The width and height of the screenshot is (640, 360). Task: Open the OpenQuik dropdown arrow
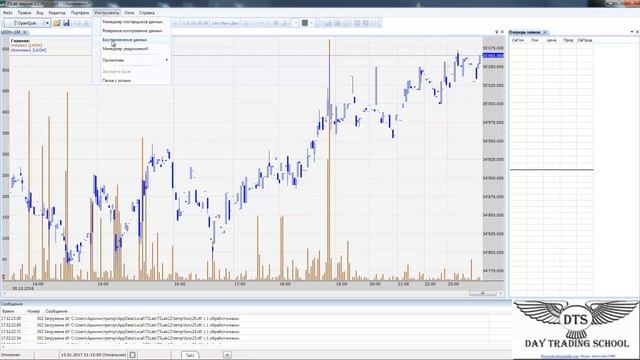(47, 23)
